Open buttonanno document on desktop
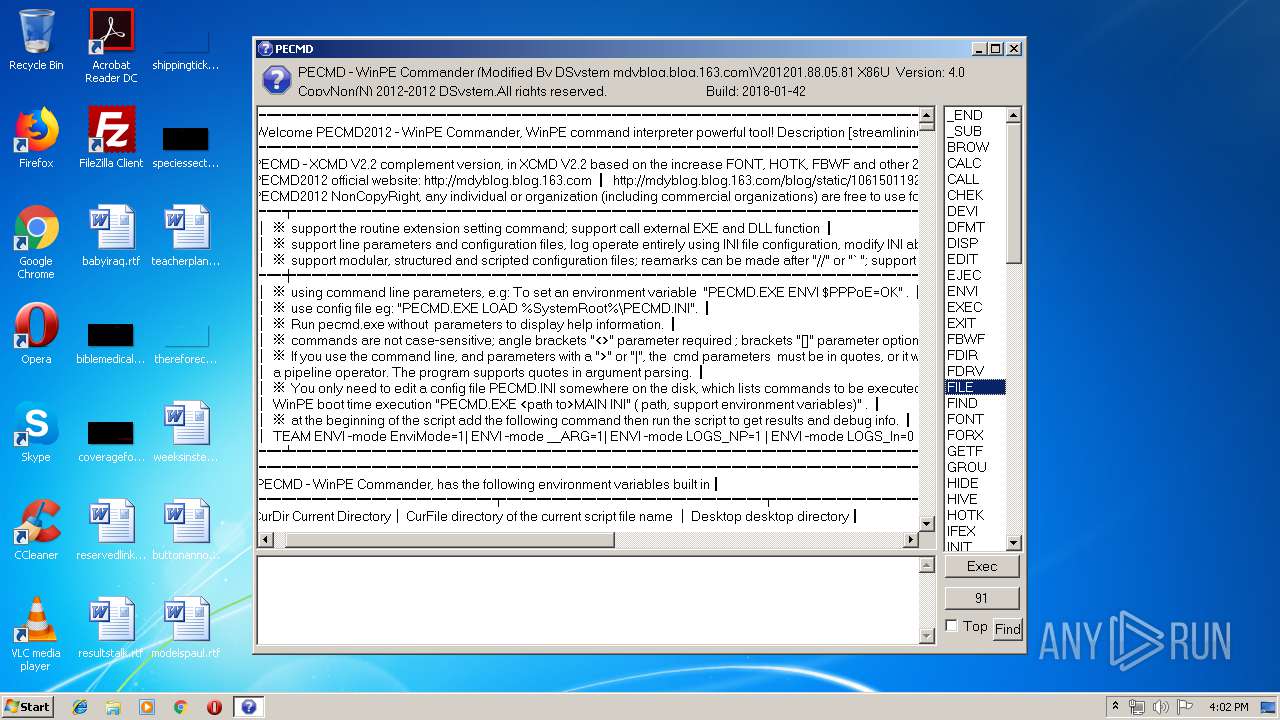The image size is (1280, 720). tap(186, 530)
